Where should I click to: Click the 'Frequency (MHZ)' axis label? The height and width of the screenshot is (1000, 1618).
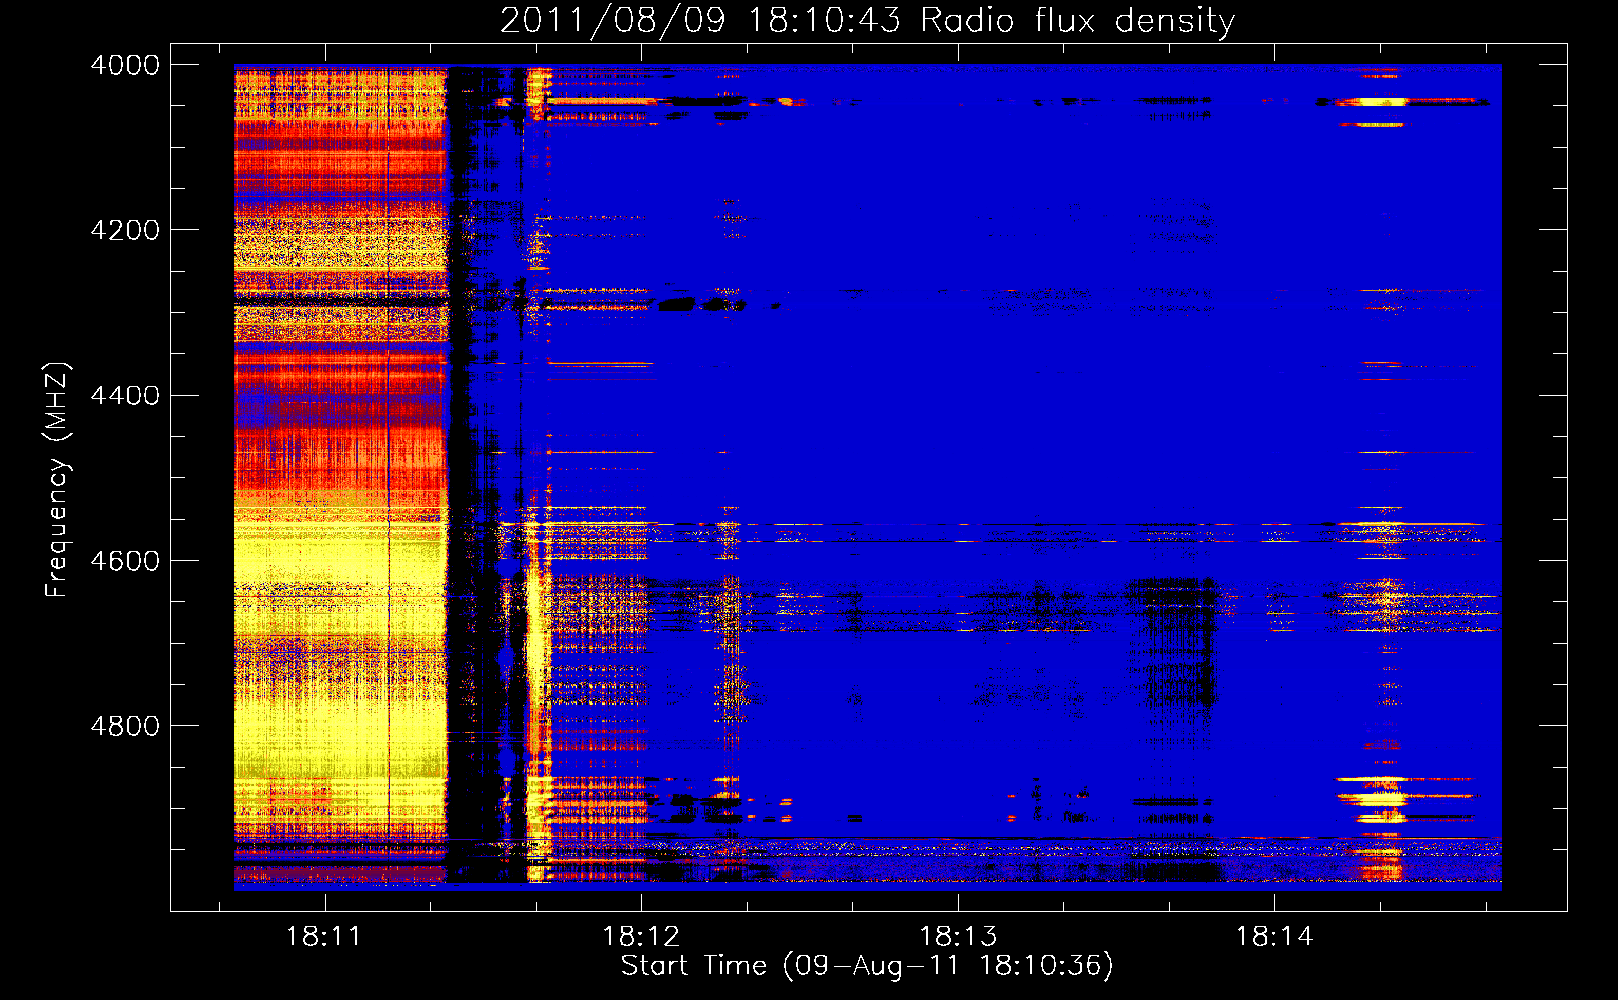pyautogui.click(x=58, y=480)
